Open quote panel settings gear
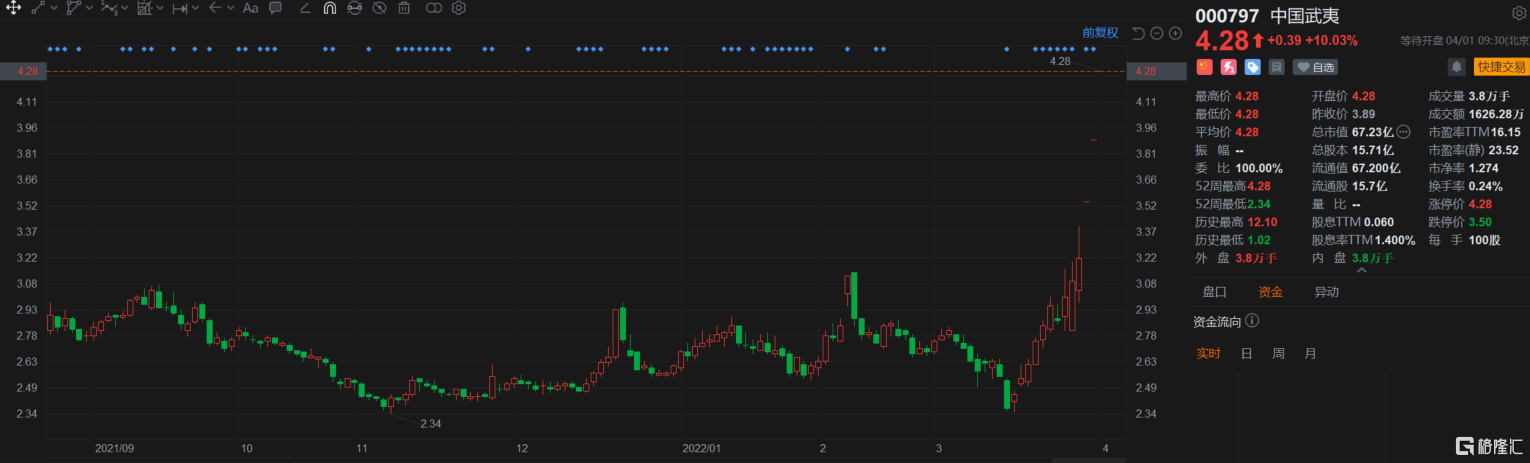The image size is (1530, 463). coord(1519,13)
